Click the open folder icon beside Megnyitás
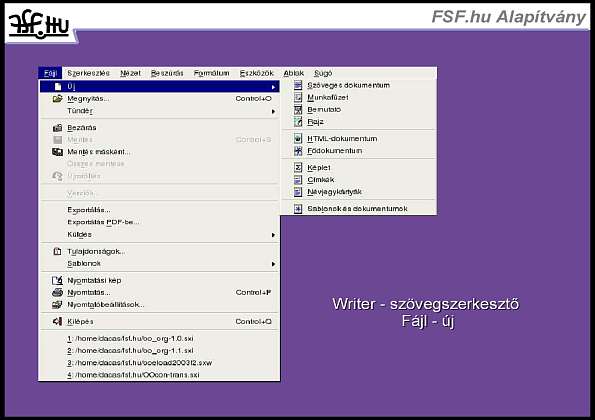 (57, 99)
